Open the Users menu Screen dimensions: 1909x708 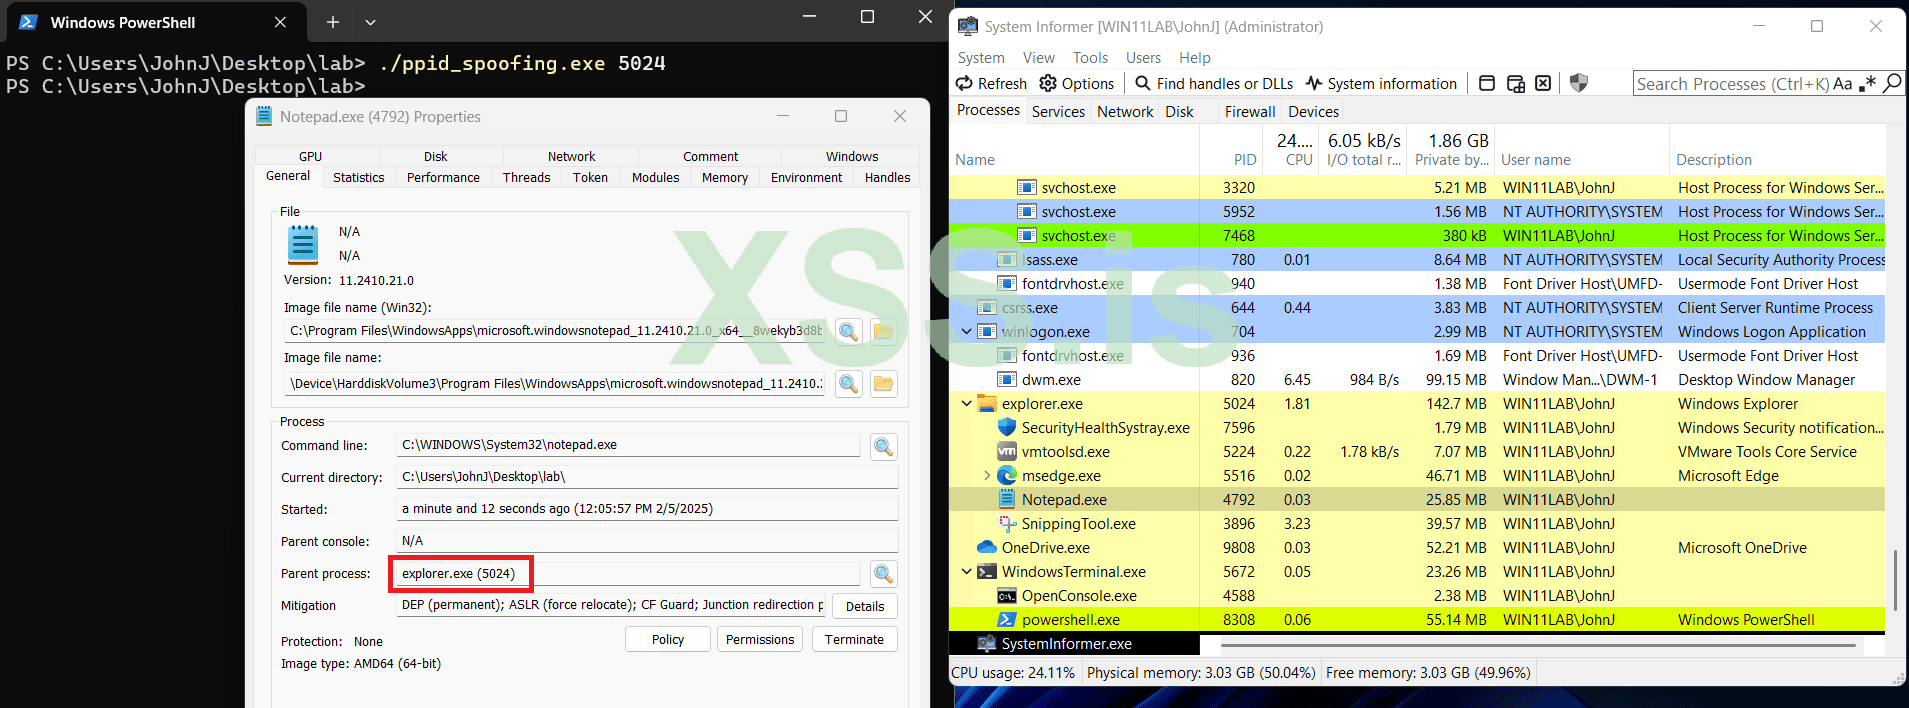point(1143,58)
